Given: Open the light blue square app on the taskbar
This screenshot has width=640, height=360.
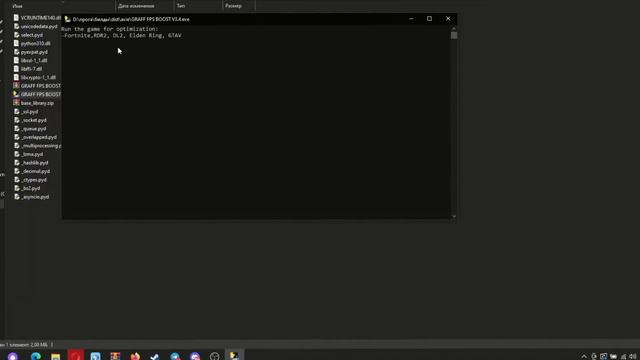Looking at the screenshot, I should click(x=96, y=356).
